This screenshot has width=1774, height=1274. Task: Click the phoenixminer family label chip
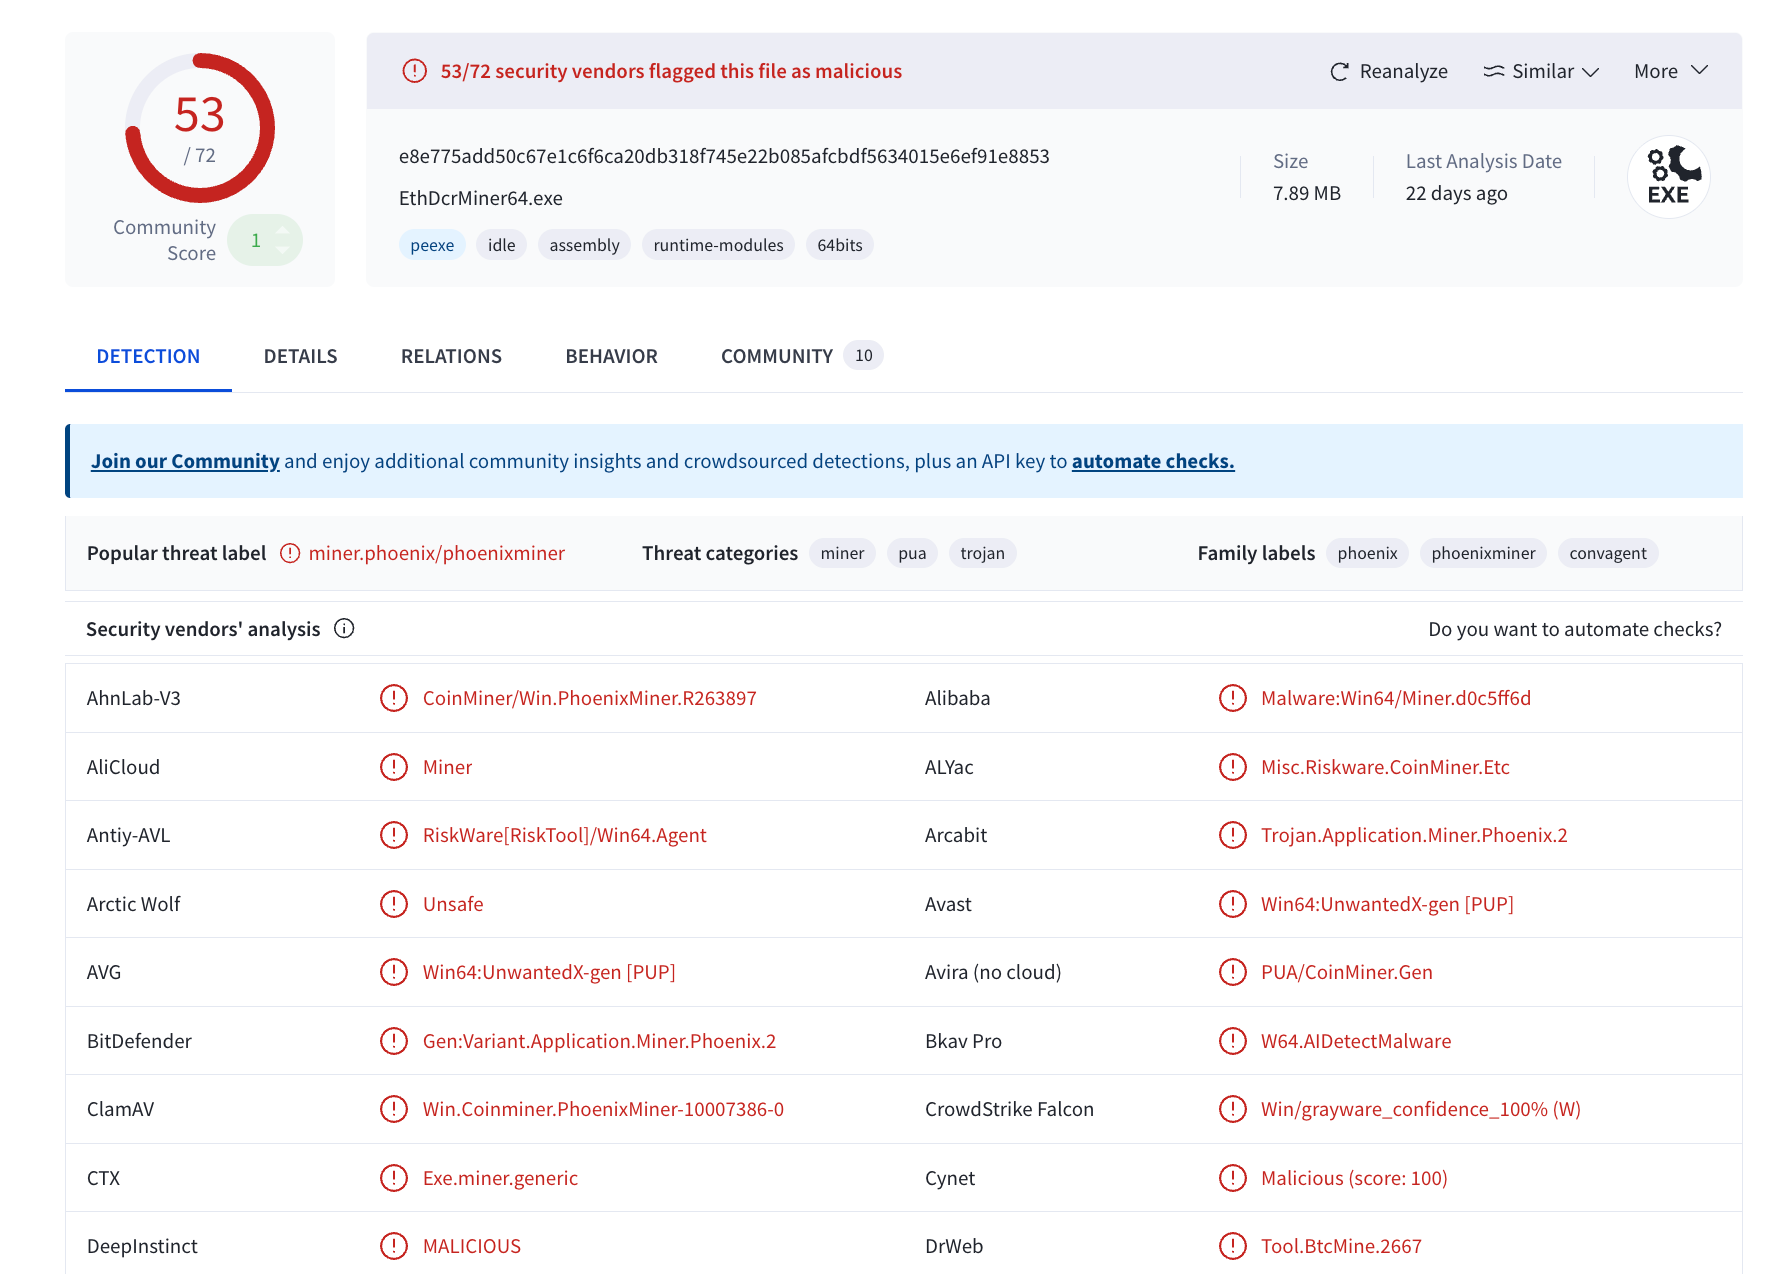[1483, 553]
